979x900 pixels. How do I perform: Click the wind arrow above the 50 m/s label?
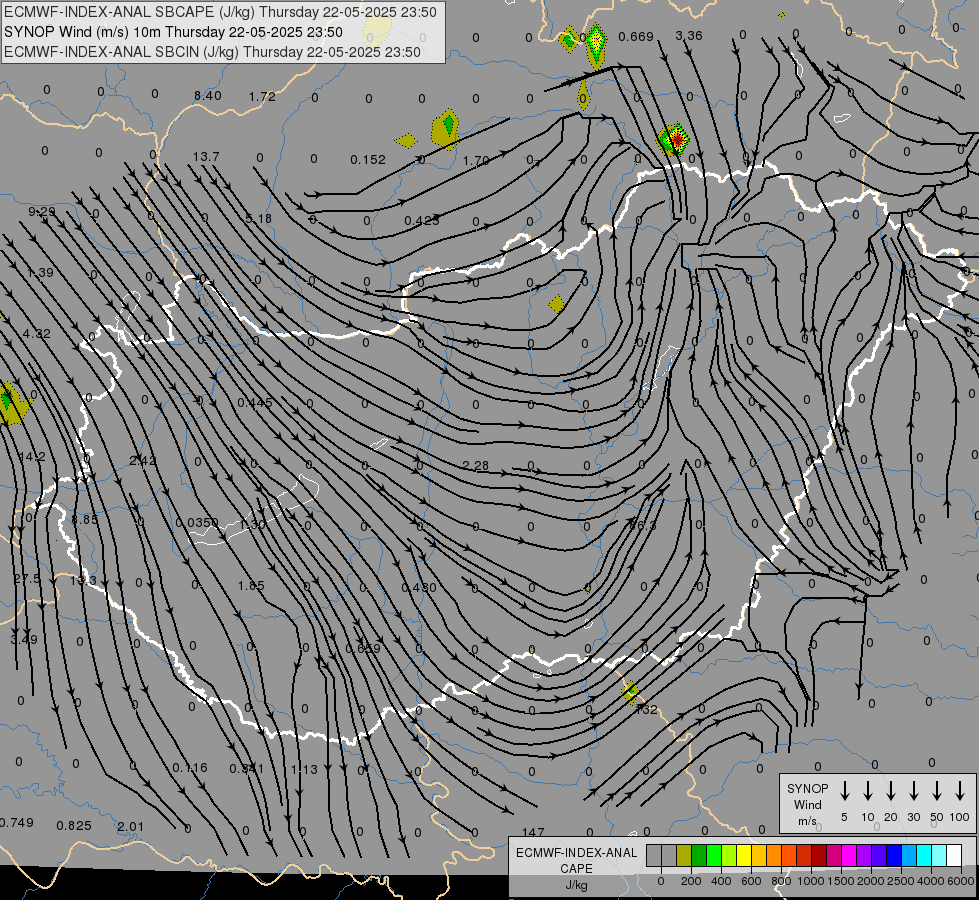pyautogui.click(x=937, y=791)
